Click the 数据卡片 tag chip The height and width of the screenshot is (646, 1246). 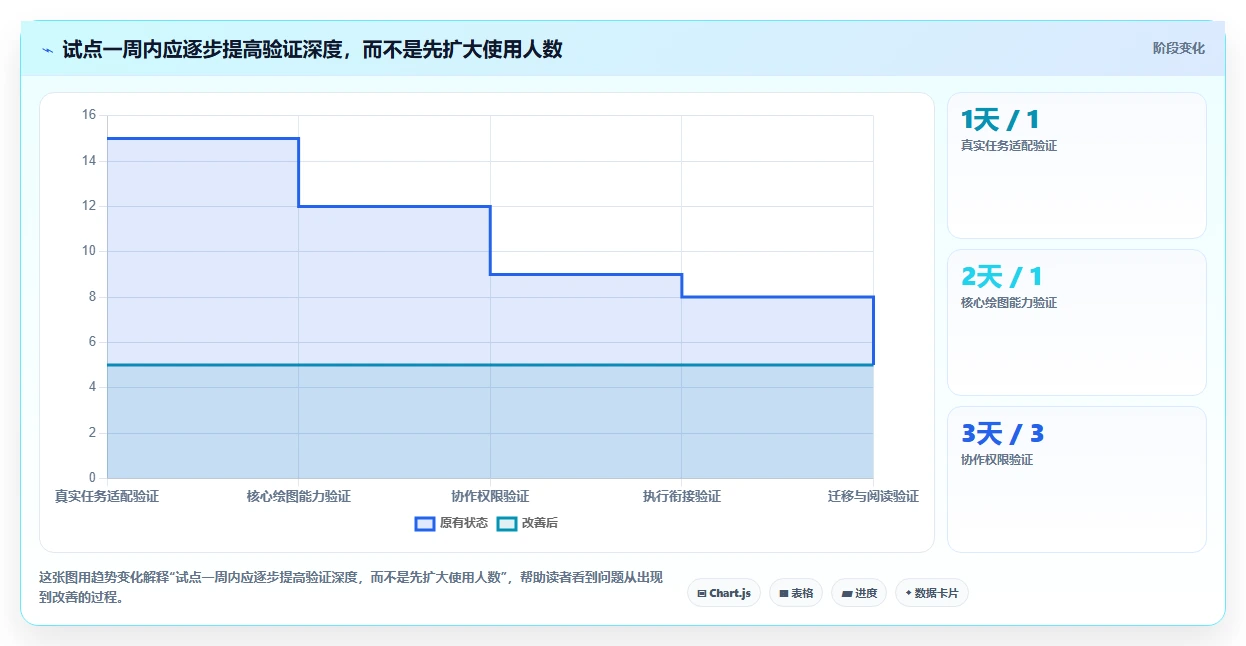[x=932, y=593]
